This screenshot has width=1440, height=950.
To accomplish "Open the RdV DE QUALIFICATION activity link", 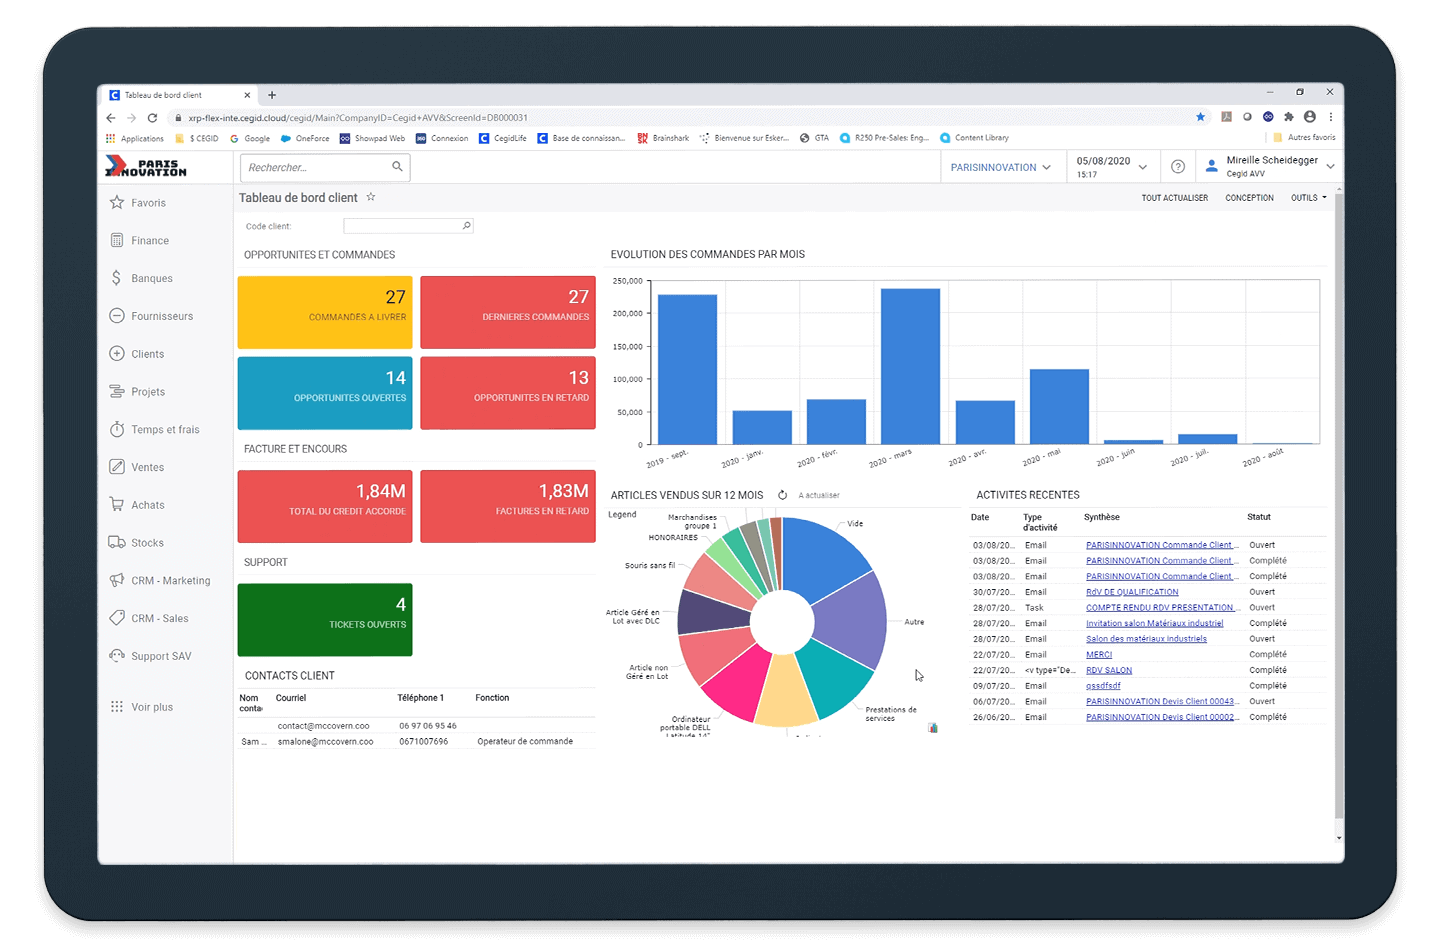I will pyautogui.click(x=1132, y=592).
